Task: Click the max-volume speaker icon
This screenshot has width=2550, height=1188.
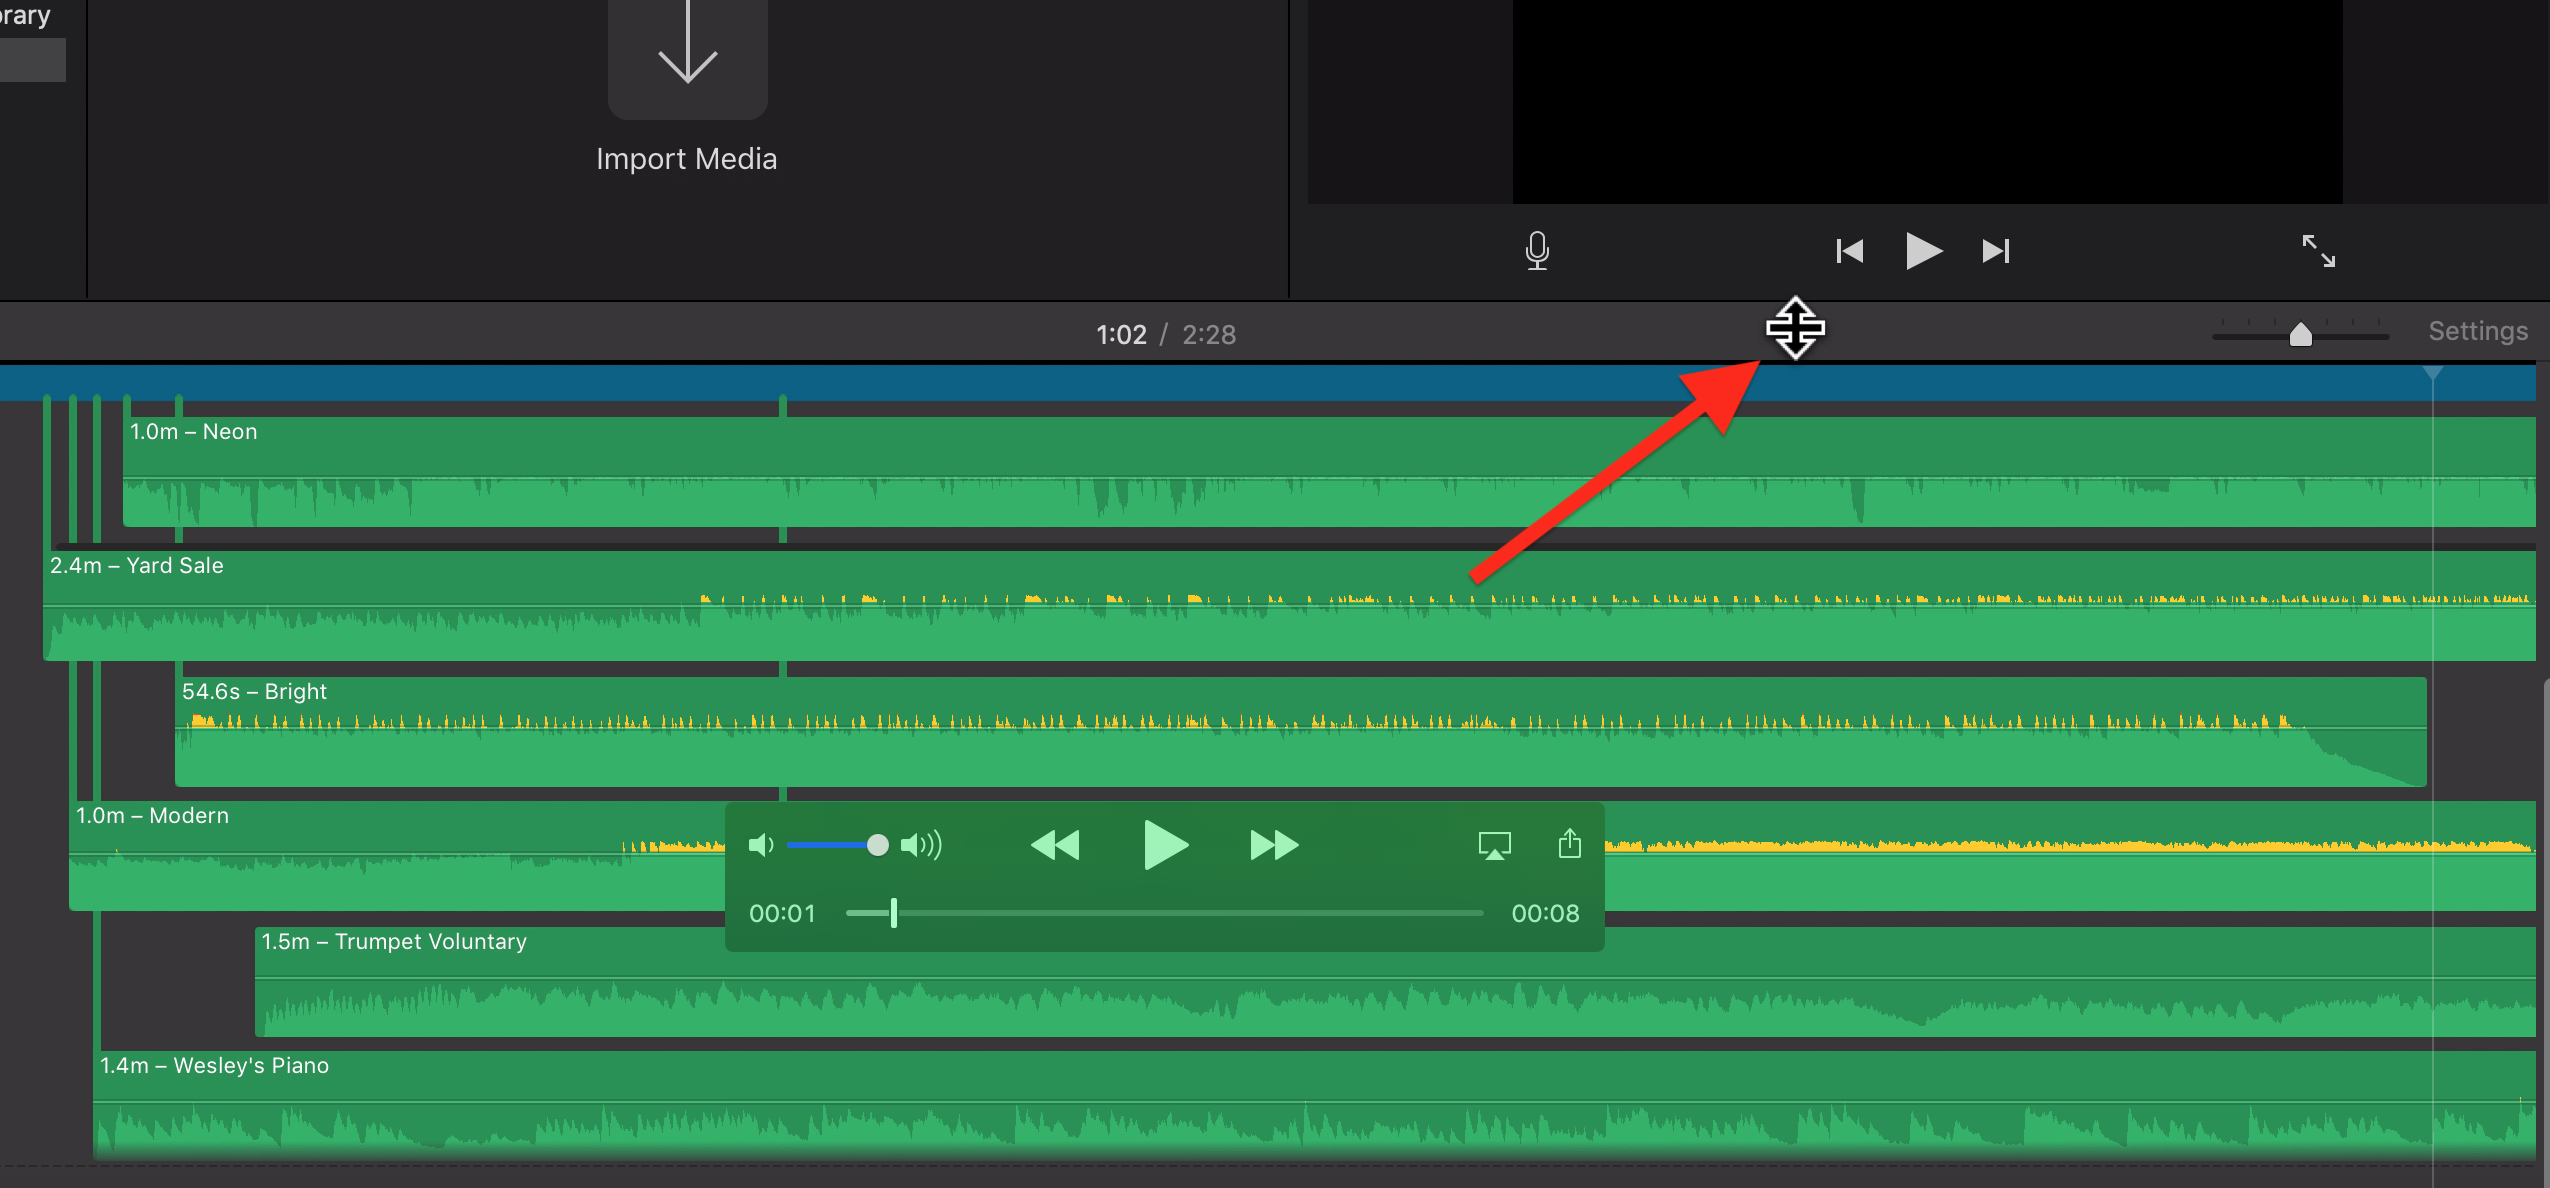Action: pyautogui.click(x=920, y=845)
